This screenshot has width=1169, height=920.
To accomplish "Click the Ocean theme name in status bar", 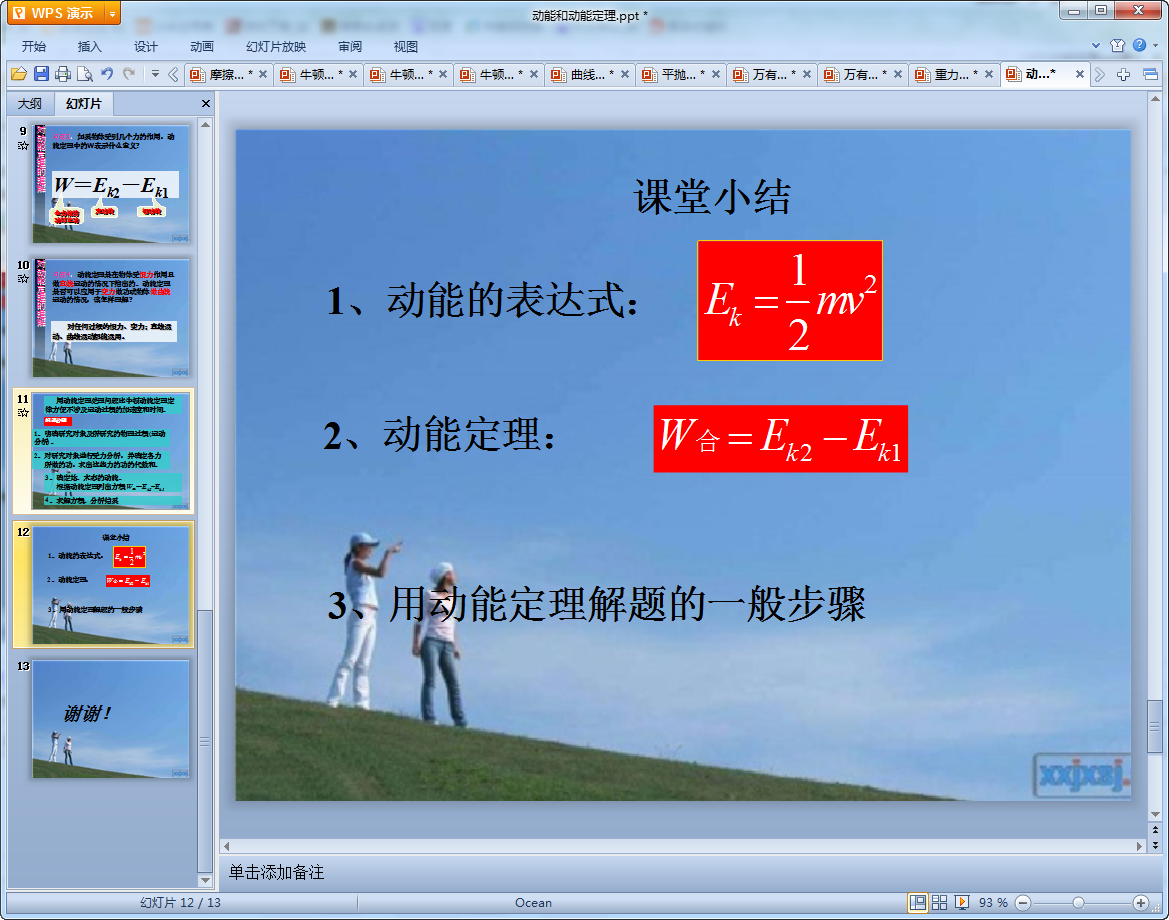I will (x=533, y=903).
